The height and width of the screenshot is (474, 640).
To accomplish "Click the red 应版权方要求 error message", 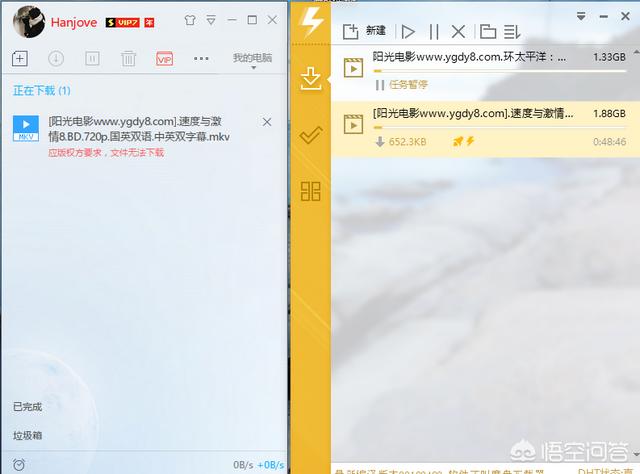I will 106,153.
